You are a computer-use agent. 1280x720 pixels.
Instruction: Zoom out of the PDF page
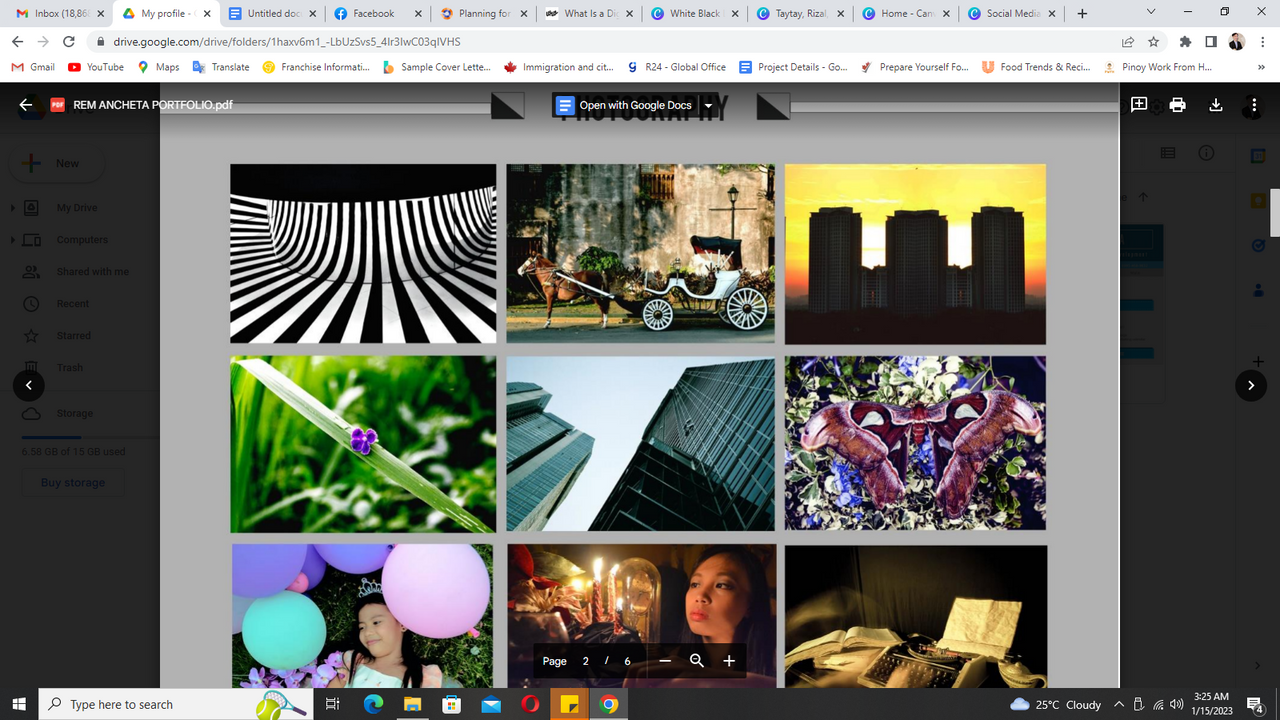click(665, 661)
